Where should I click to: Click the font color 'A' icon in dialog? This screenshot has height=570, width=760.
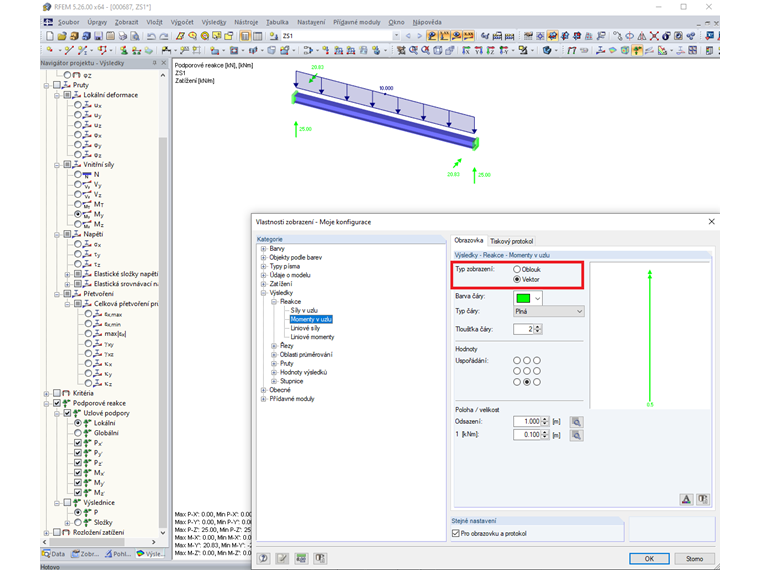tap(686, 499)
